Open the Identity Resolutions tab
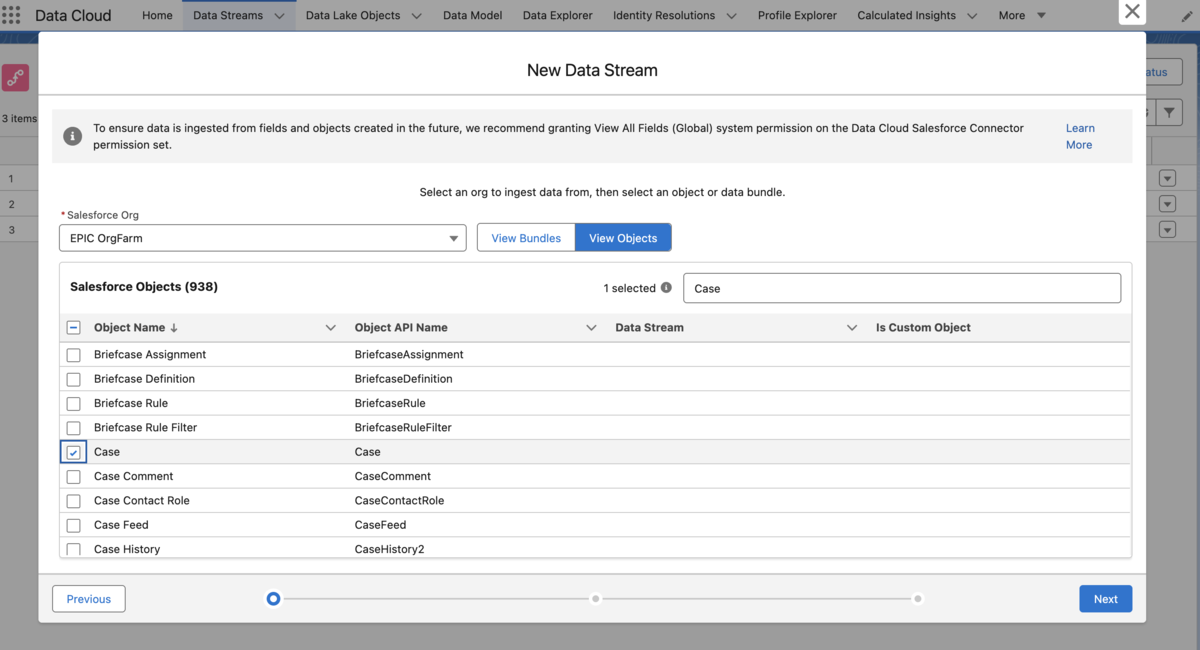This screenshot has width=1200, height=650. pyautogui.click(x=664, y=16)
